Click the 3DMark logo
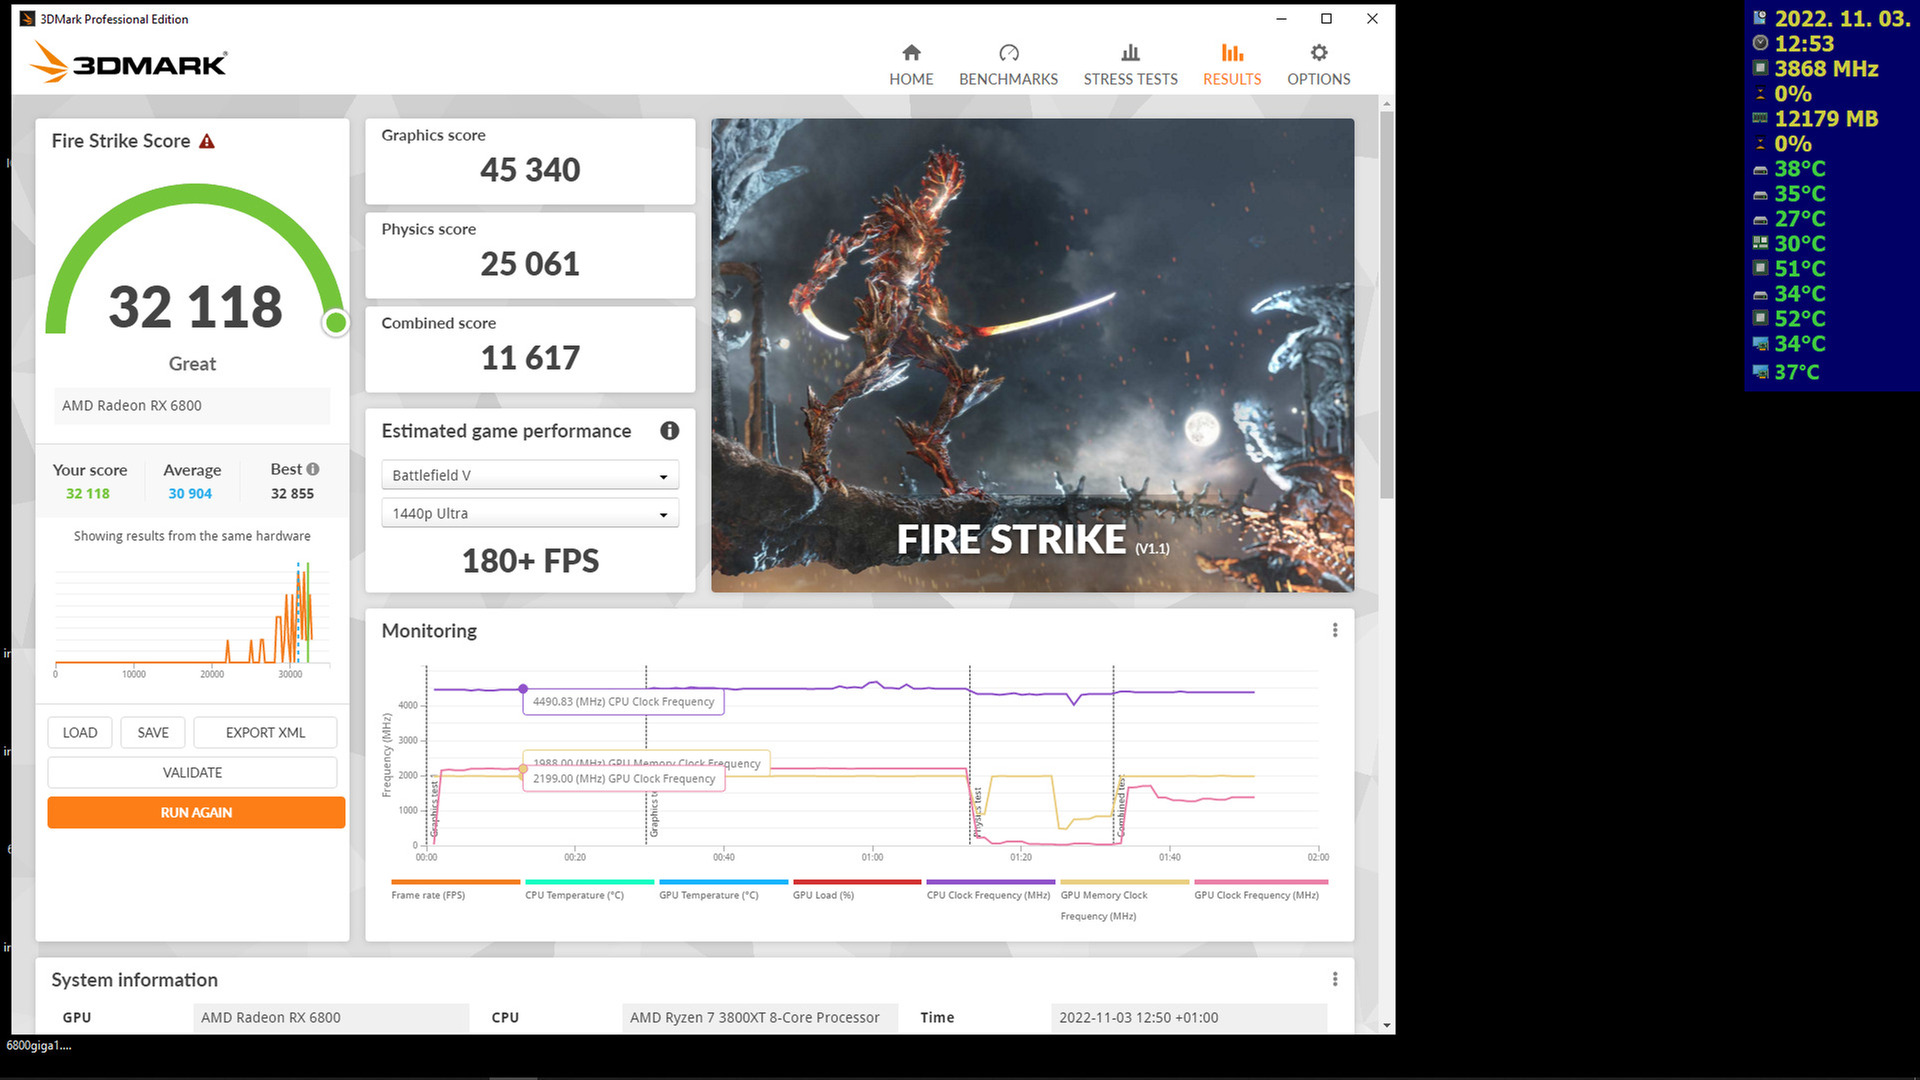The image size is (1920, 1080). click(128, 62)
